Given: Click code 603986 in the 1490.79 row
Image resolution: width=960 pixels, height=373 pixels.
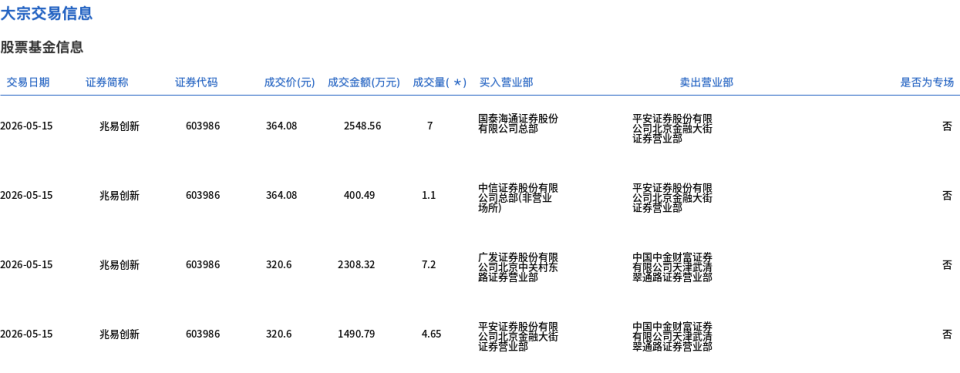Looking at the screenshot, I should pos(203,334).
